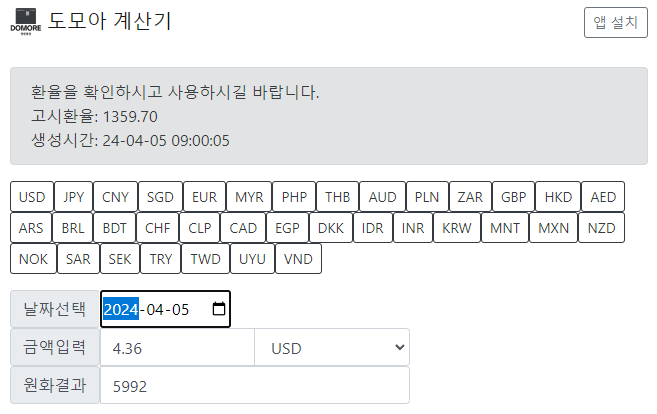Pick the GBP currency button
This screenshot has height=414, width=657.
click(513, 197)
